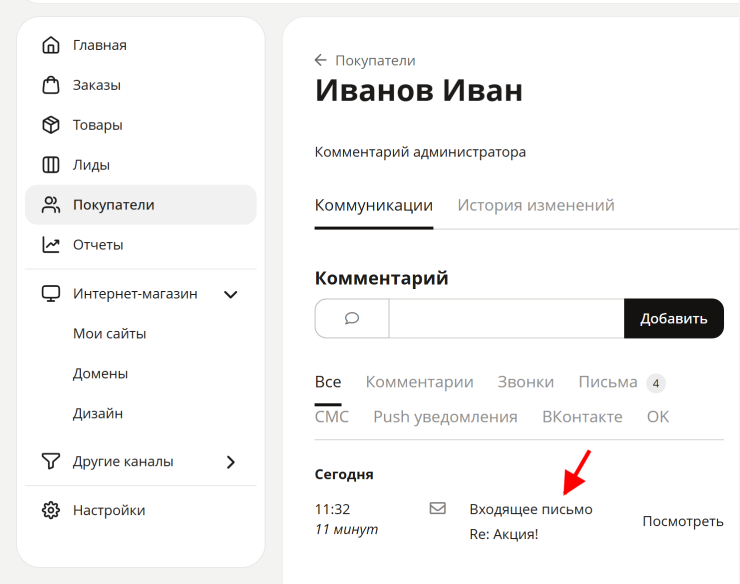Image resolution: width=740 pixels, height=584 pixels.
Task: Click the Добавить button
Action: (x=674, y=318)
